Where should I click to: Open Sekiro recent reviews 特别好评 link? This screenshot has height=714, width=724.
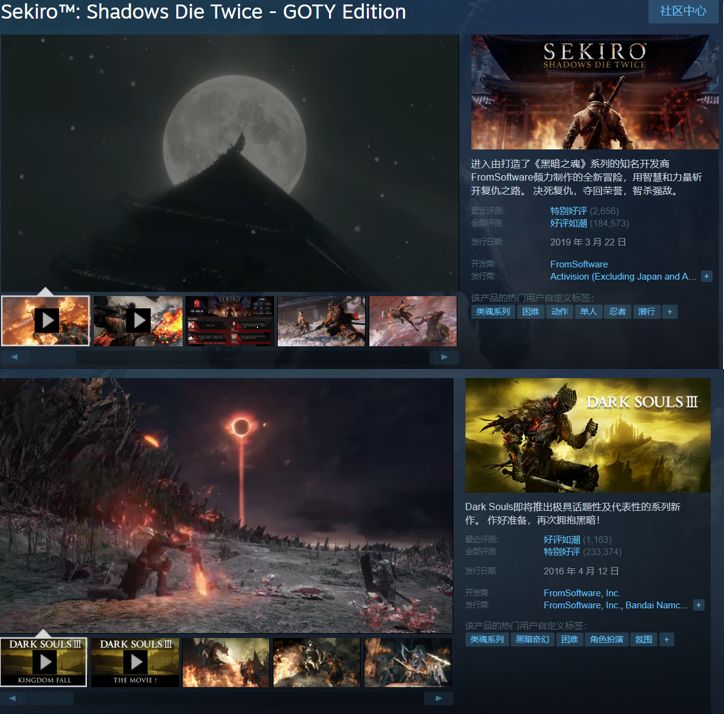(568, 211)
